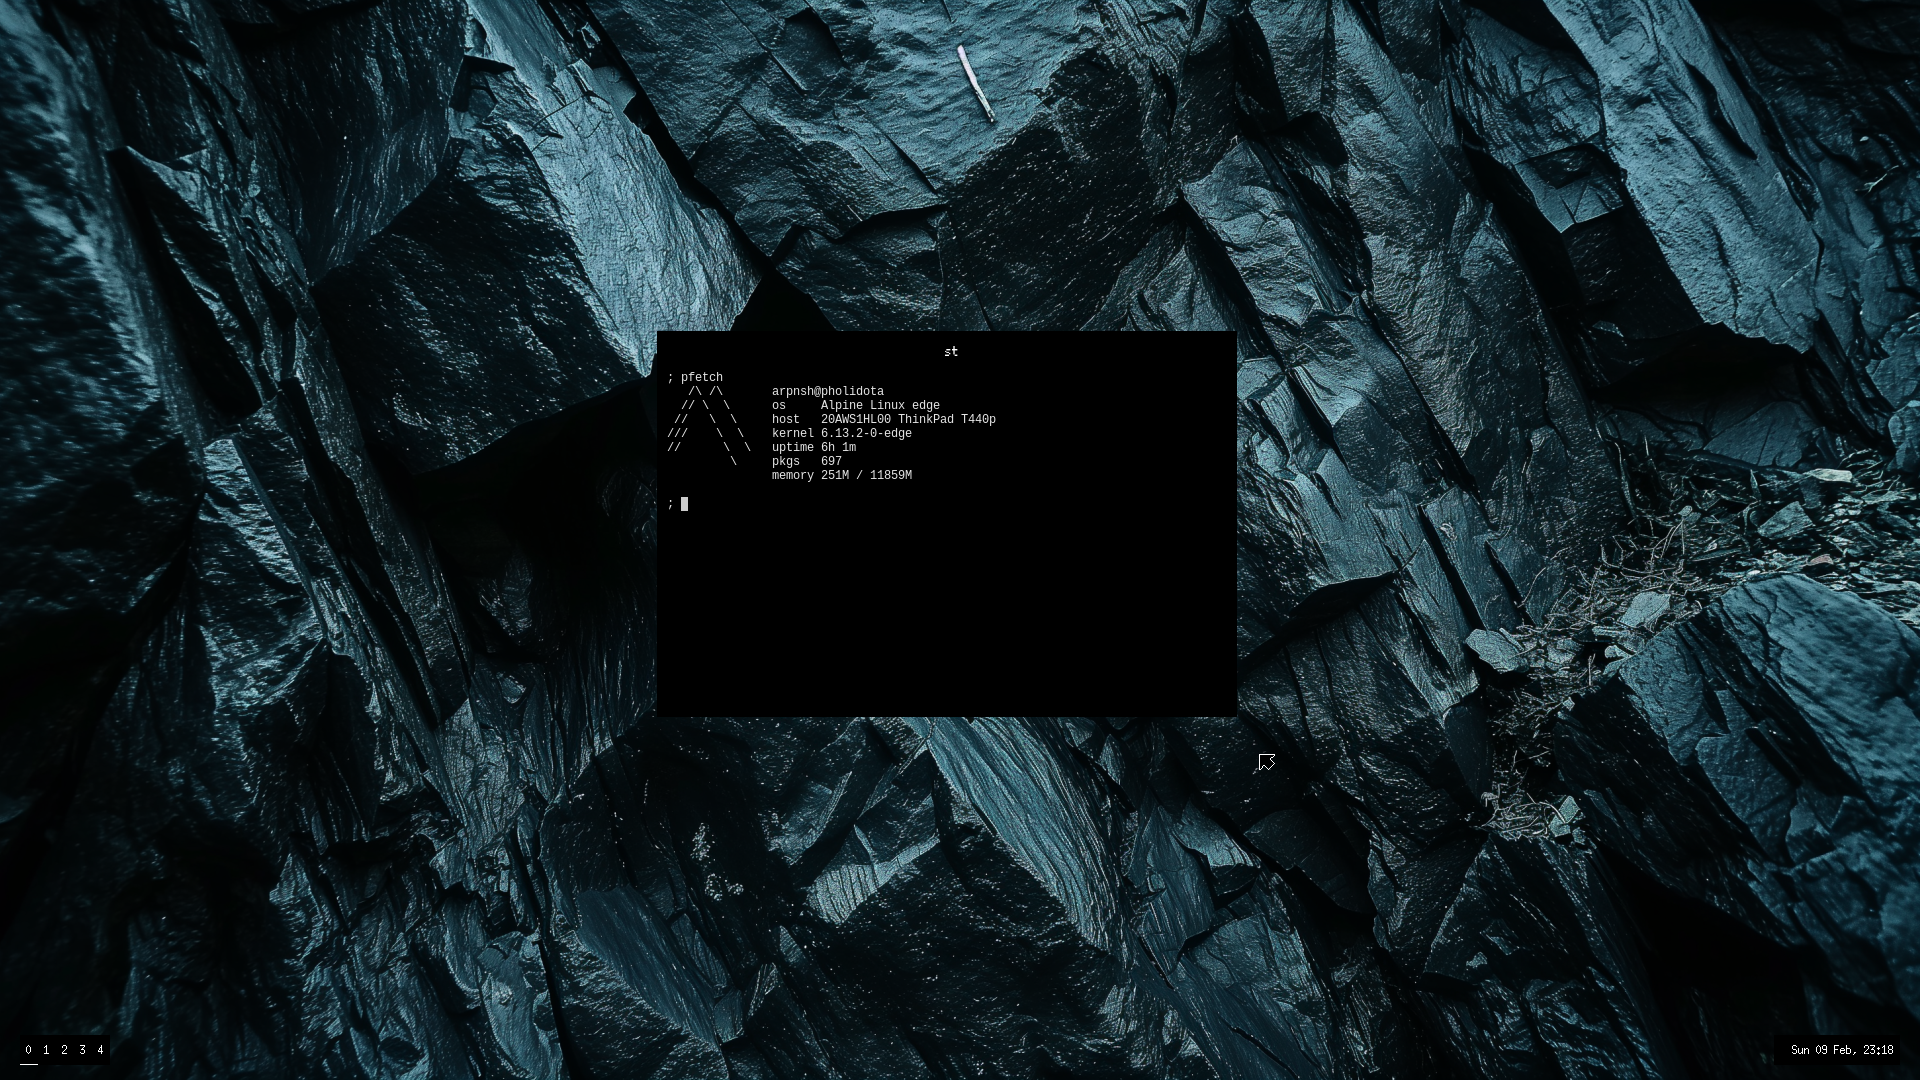
Task: Switch to workspace tag 2
Action: pos(64,1050)
